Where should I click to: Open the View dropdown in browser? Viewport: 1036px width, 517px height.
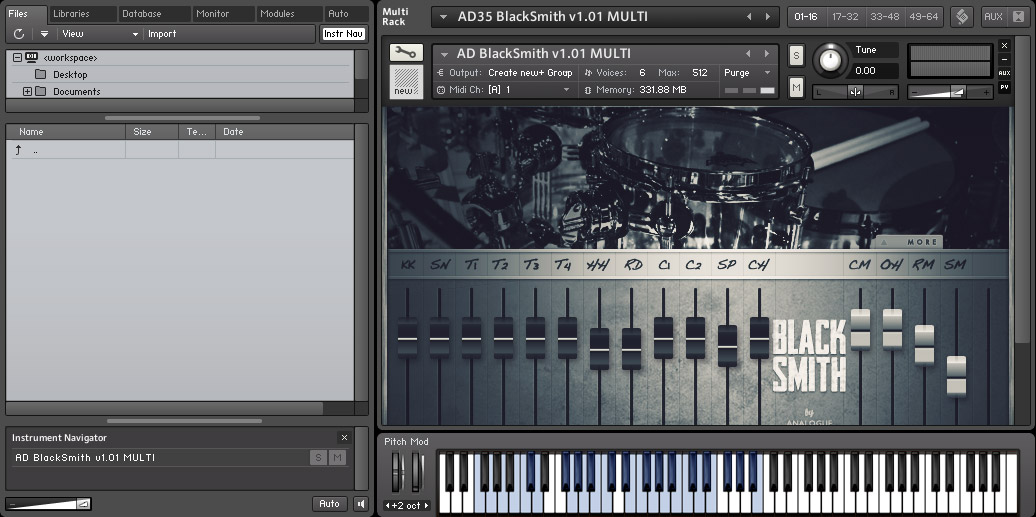click(x=100, y=34)
